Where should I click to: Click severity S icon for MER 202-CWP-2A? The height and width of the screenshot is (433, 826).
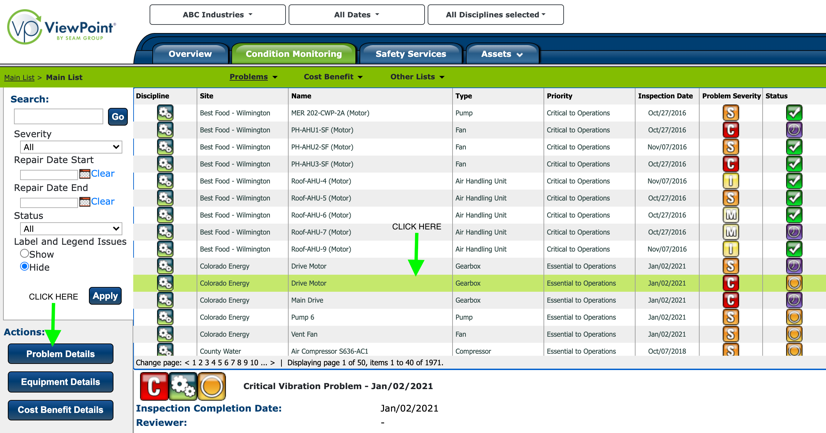click(x=730, y=113)
